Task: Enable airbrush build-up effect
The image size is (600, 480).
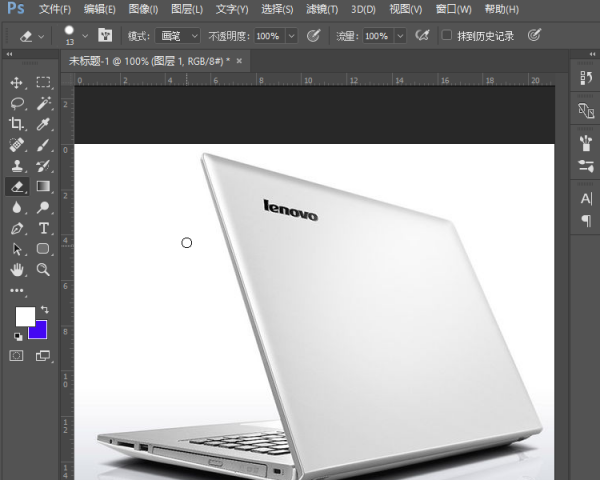Action: point(422,36)
